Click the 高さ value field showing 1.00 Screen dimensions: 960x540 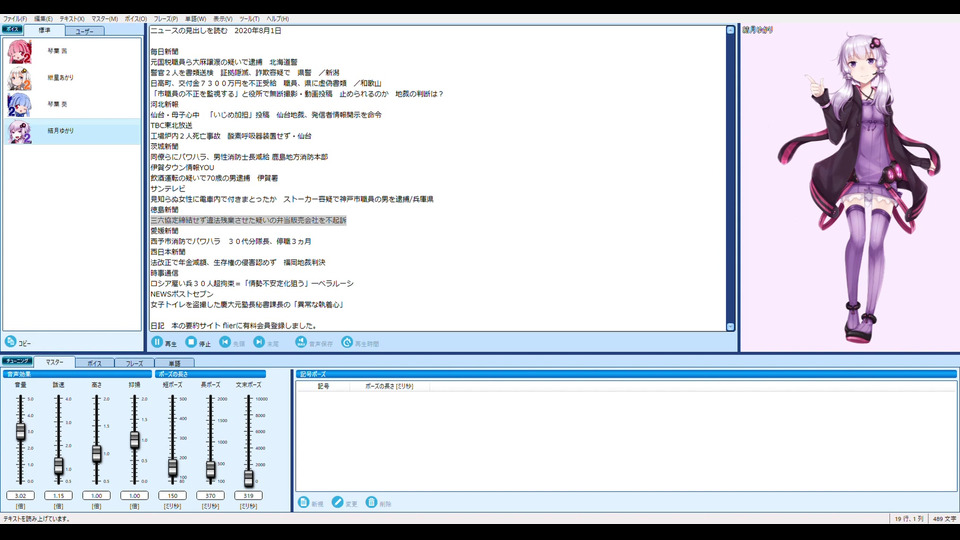click(x=97, y=495)
